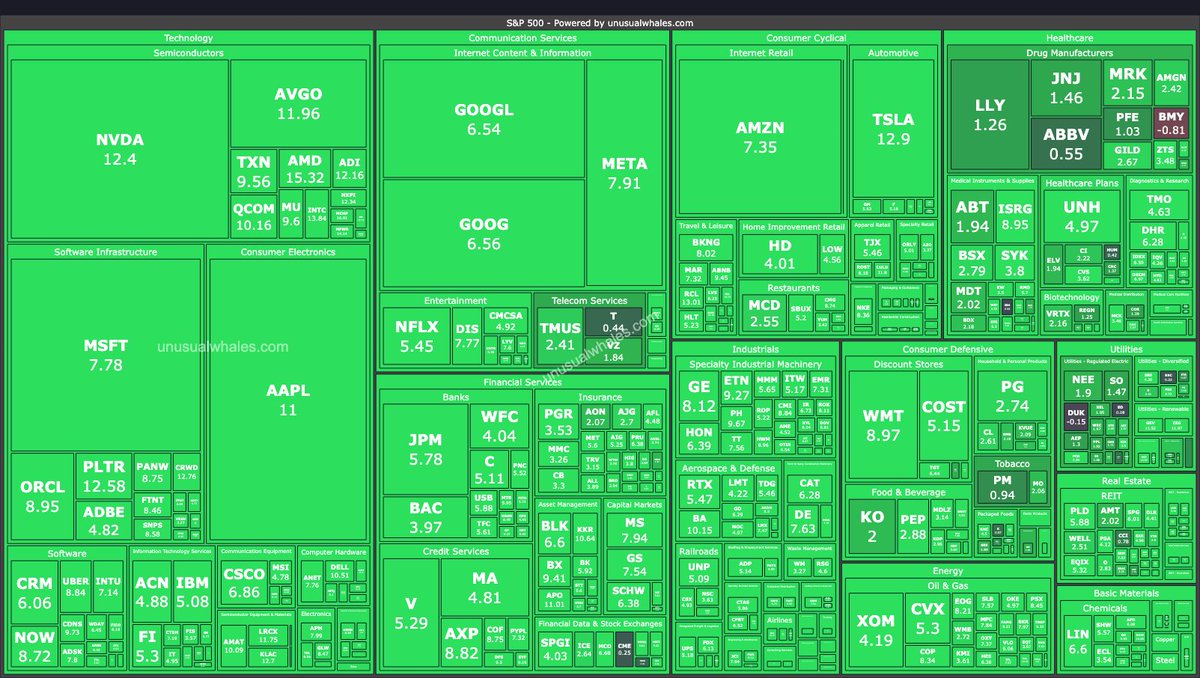Screen dimensions: 1200x678
Task: Click the HD tile showing 4.01
Action: coord(780,256)
